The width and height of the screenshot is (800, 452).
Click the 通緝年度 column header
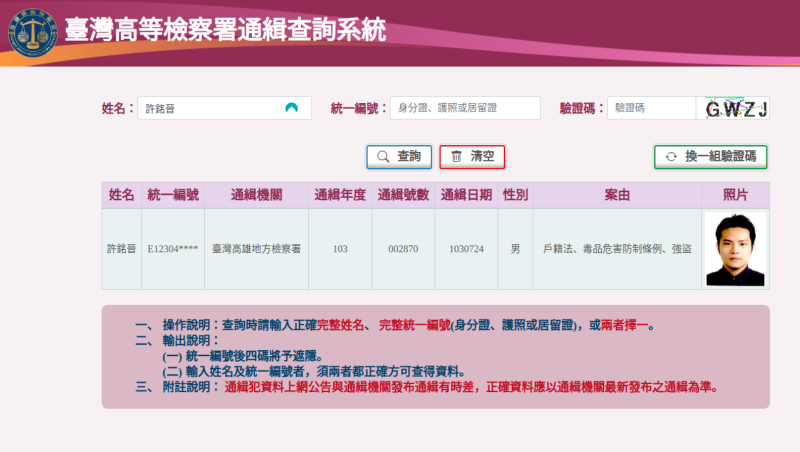pyautogui.click(x=340, y=194)
